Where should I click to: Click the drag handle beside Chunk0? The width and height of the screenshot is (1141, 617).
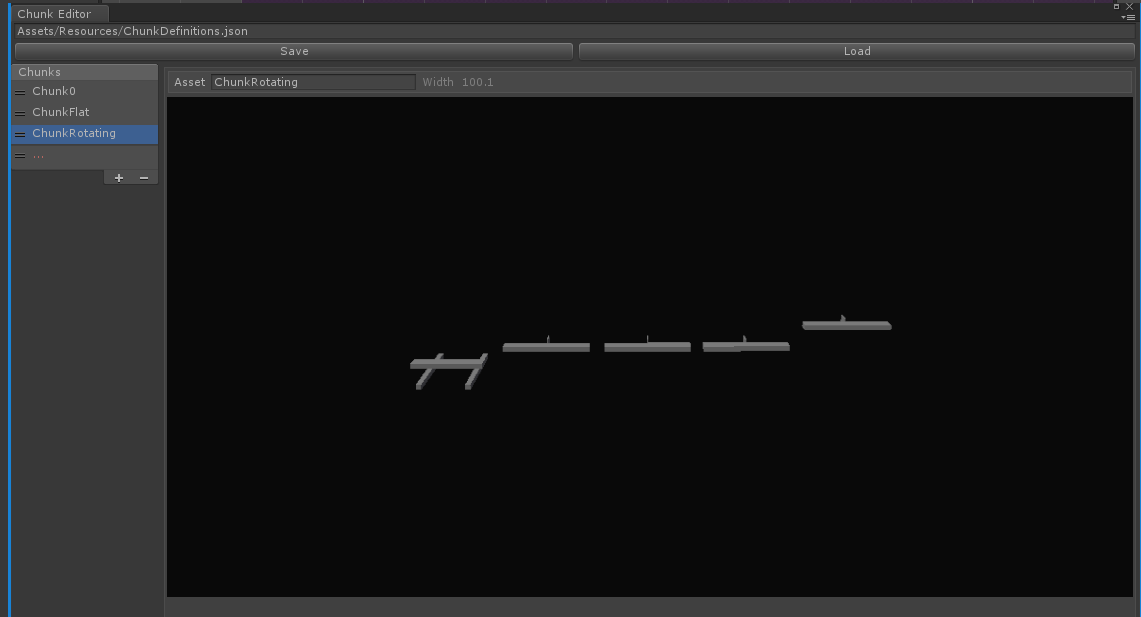(19, 91)
